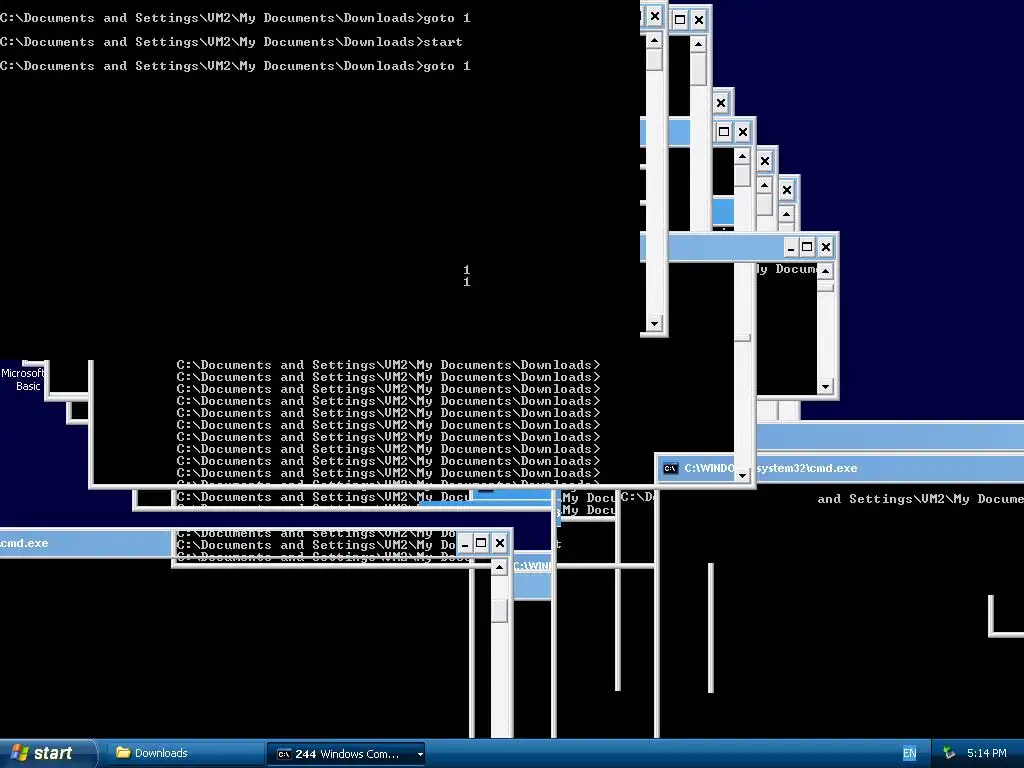Click the tray icon beside the clock
The width and height of the screenshot is (1024, 768).
tap(949, 753)
